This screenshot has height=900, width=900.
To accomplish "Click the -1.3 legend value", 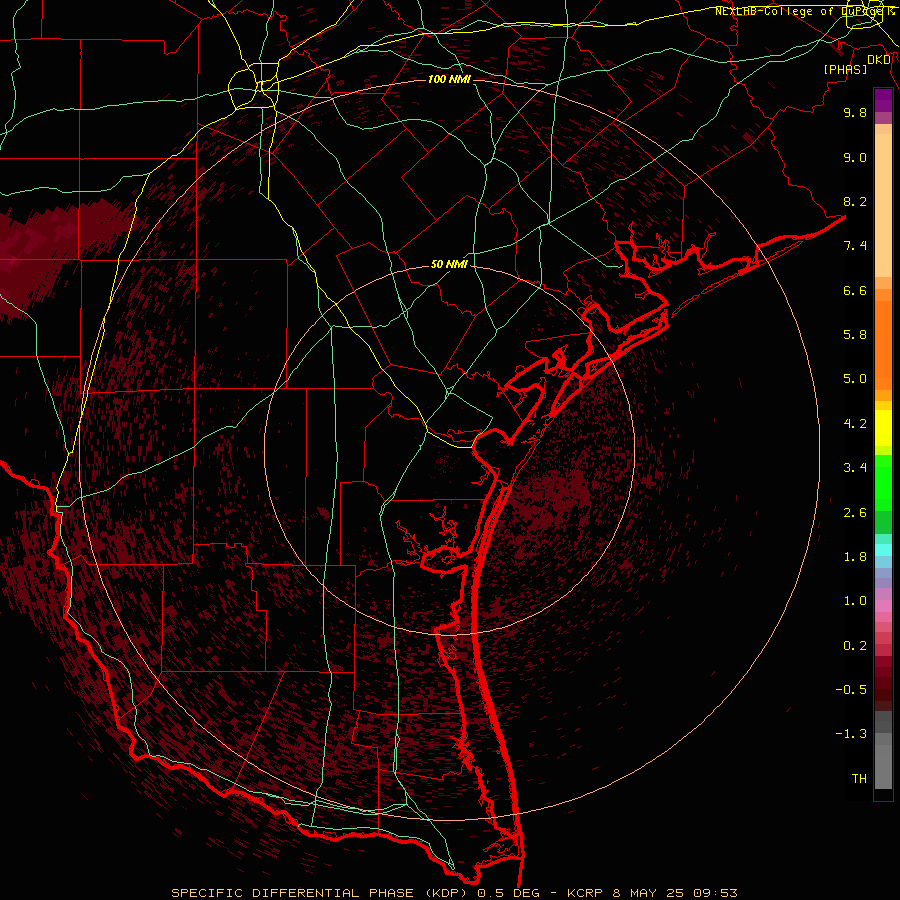I will coord(851,734).
